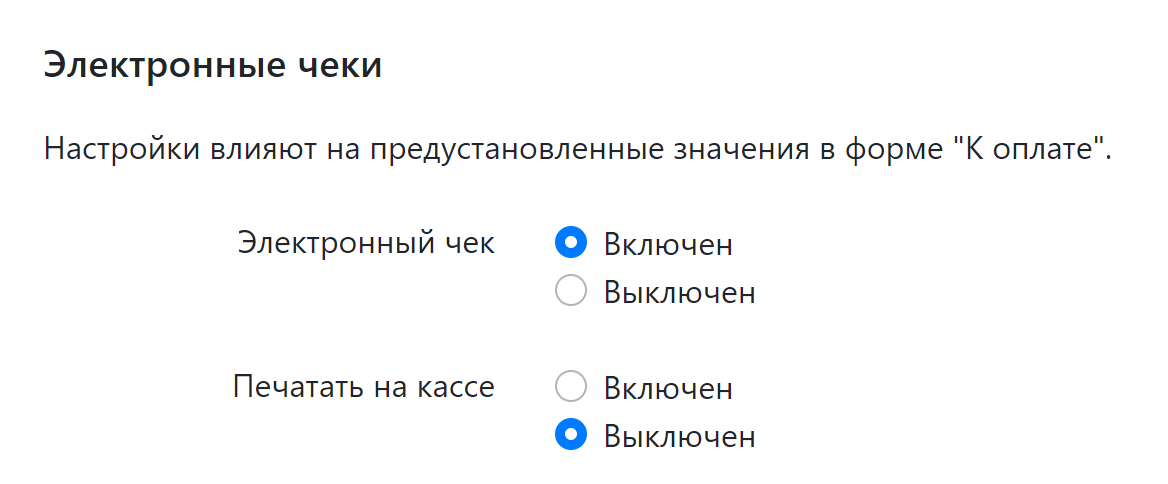Screen dimensions: 1168x484
Task: Click the Включен label text under Электронный чек
Action: 668,244
